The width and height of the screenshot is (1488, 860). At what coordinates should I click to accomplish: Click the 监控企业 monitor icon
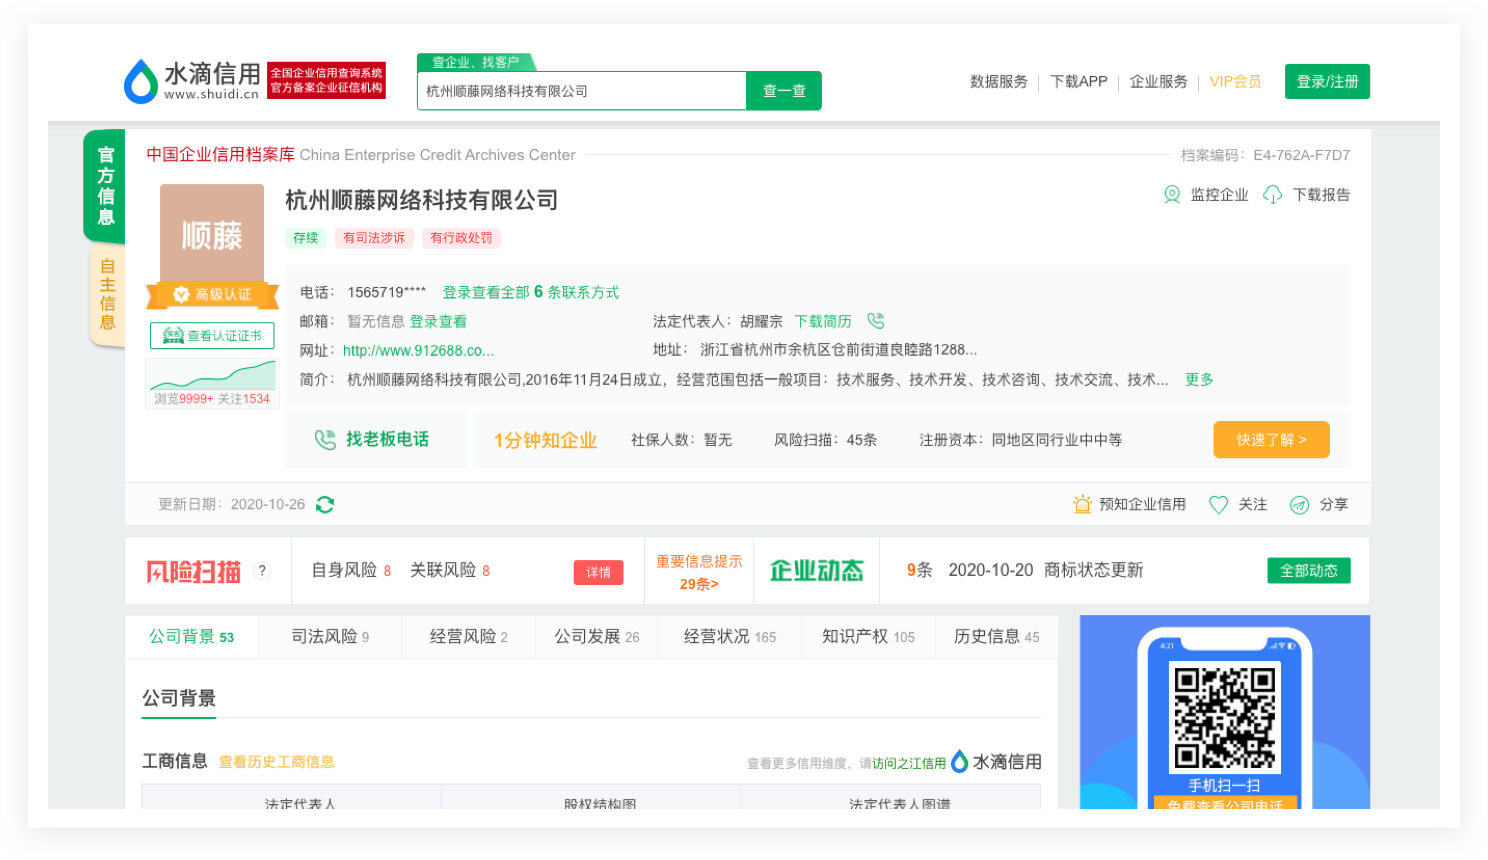pyautogui.click(x=1172, y=194)
